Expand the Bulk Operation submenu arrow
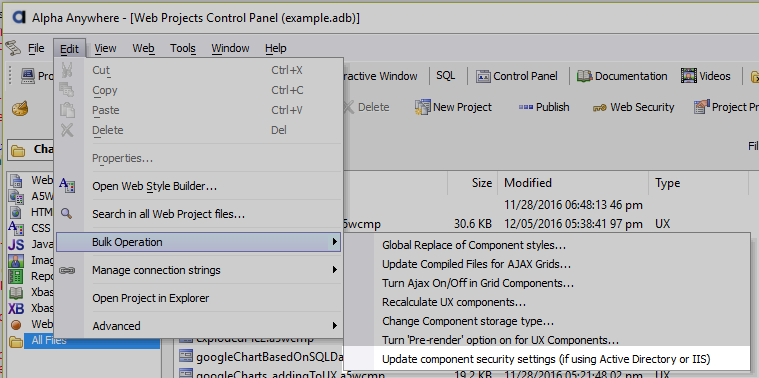The height and width of the screenshot is (378, 759). point(334,242)
